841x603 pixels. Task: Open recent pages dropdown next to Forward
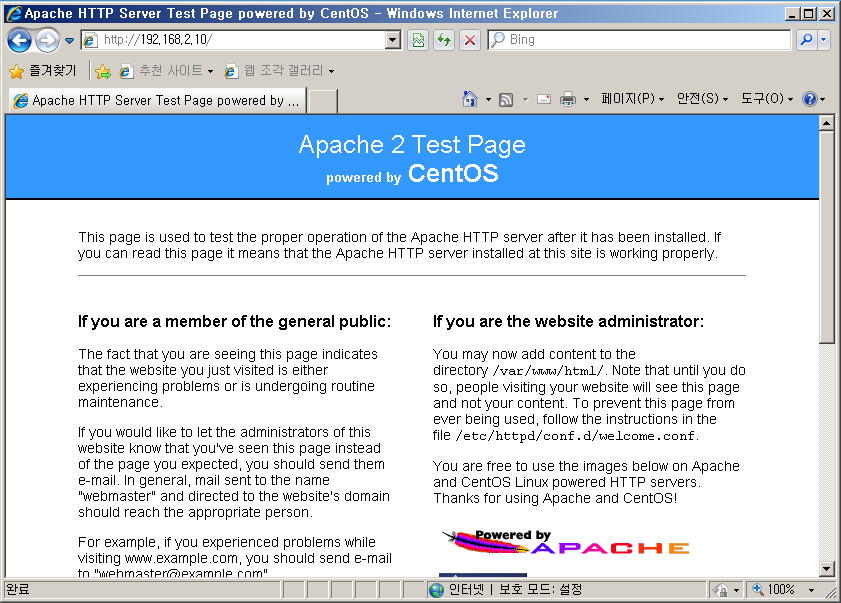(x=69, y=40)
